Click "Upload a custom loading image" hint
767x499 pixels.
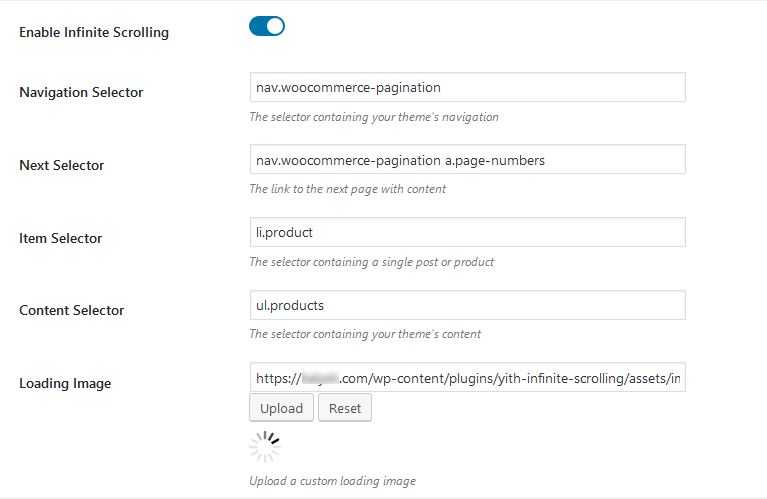(332, 481)
